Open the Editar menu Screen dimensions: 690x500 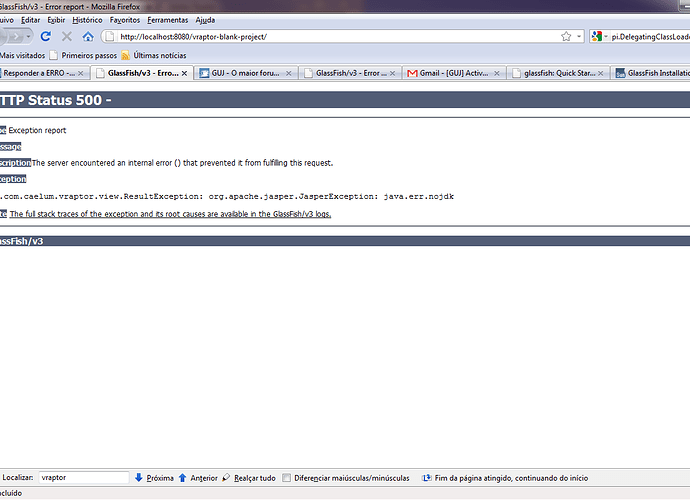click(30, 20)
